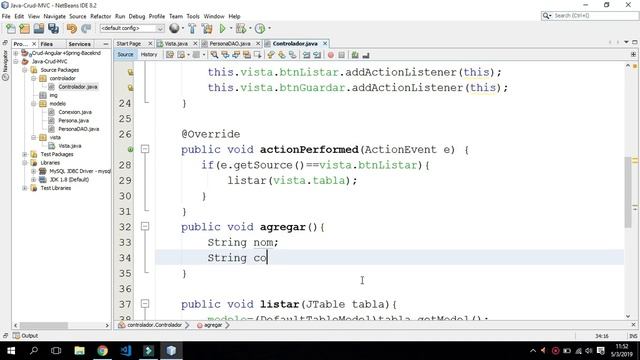Click the Undo toolbar icon

pyautogui.click(x=72, y=28)
